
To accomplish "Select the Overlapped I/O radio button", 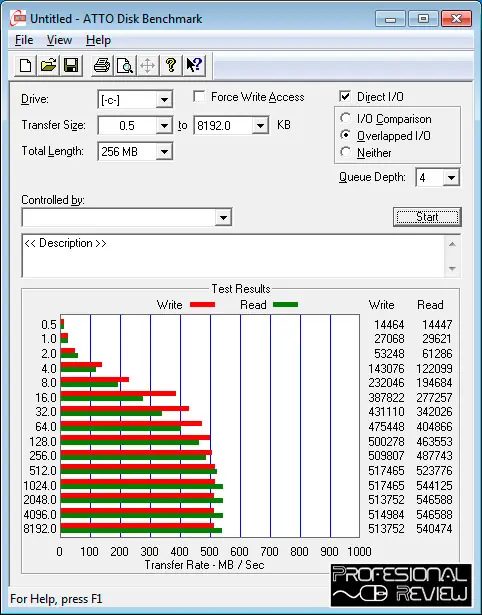I will 346,135.
